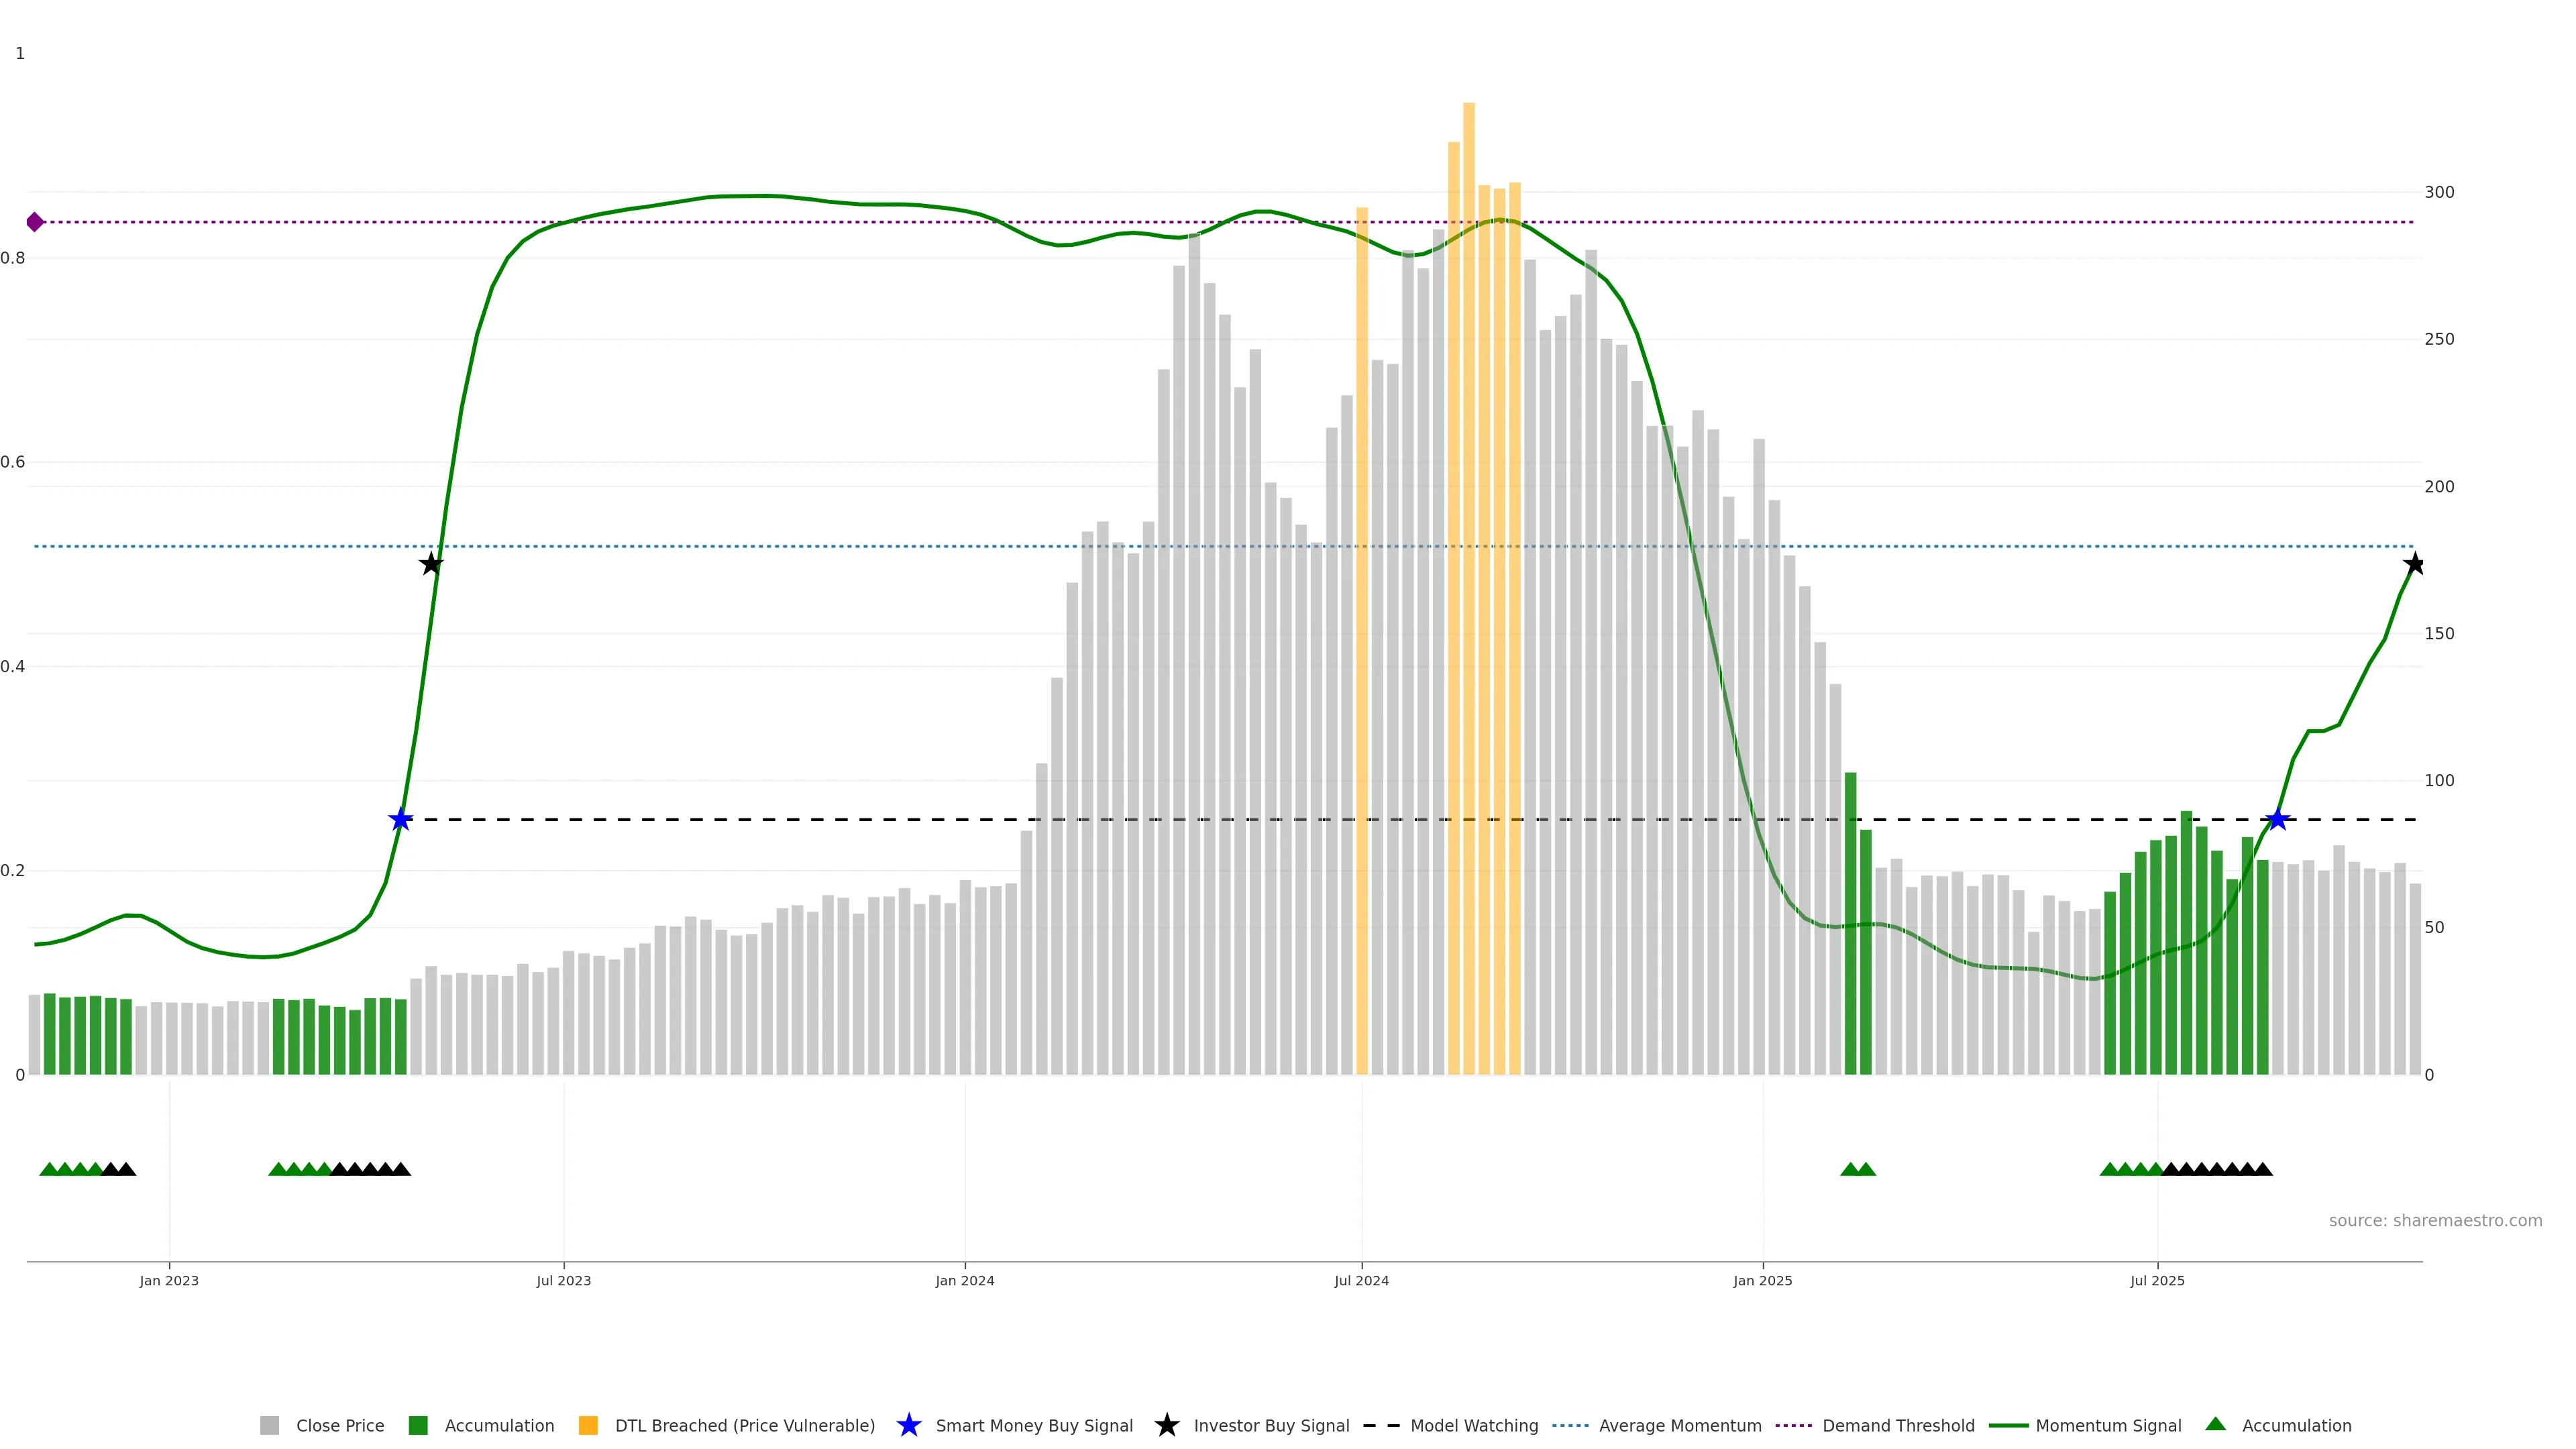2576x1449 pixels.
Task: Click the green triangle Accumulation legend icon
Action: pyautogui.click(x=2215, y=1424)
